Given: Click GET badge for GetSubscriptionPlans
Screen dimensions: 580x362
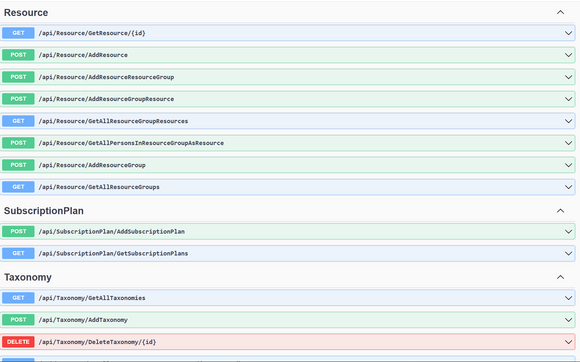Looking at the screenshot, I should [18, 253].
